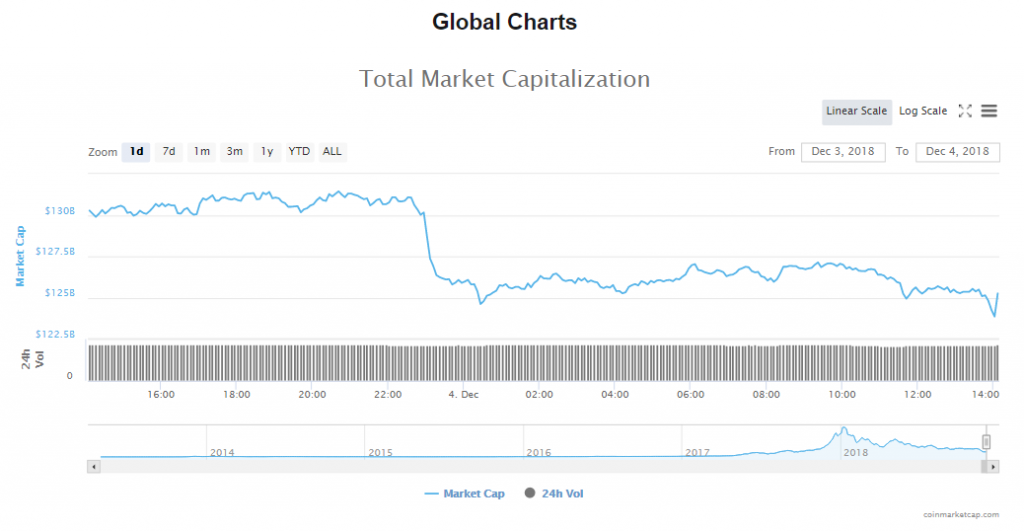Screen dimensions: 1024x532
Task: Select the 7d zoom range
Action: (169, 152)
